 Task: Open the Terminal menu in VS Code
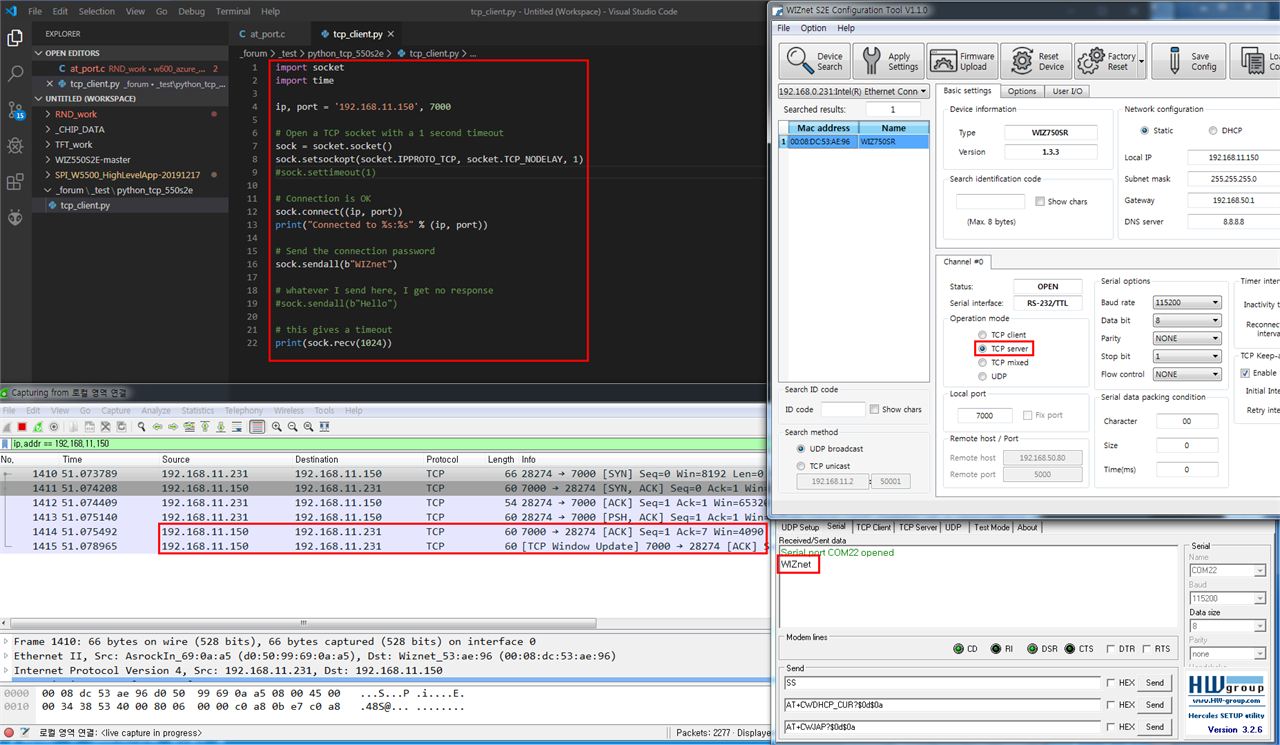point(233,11)
